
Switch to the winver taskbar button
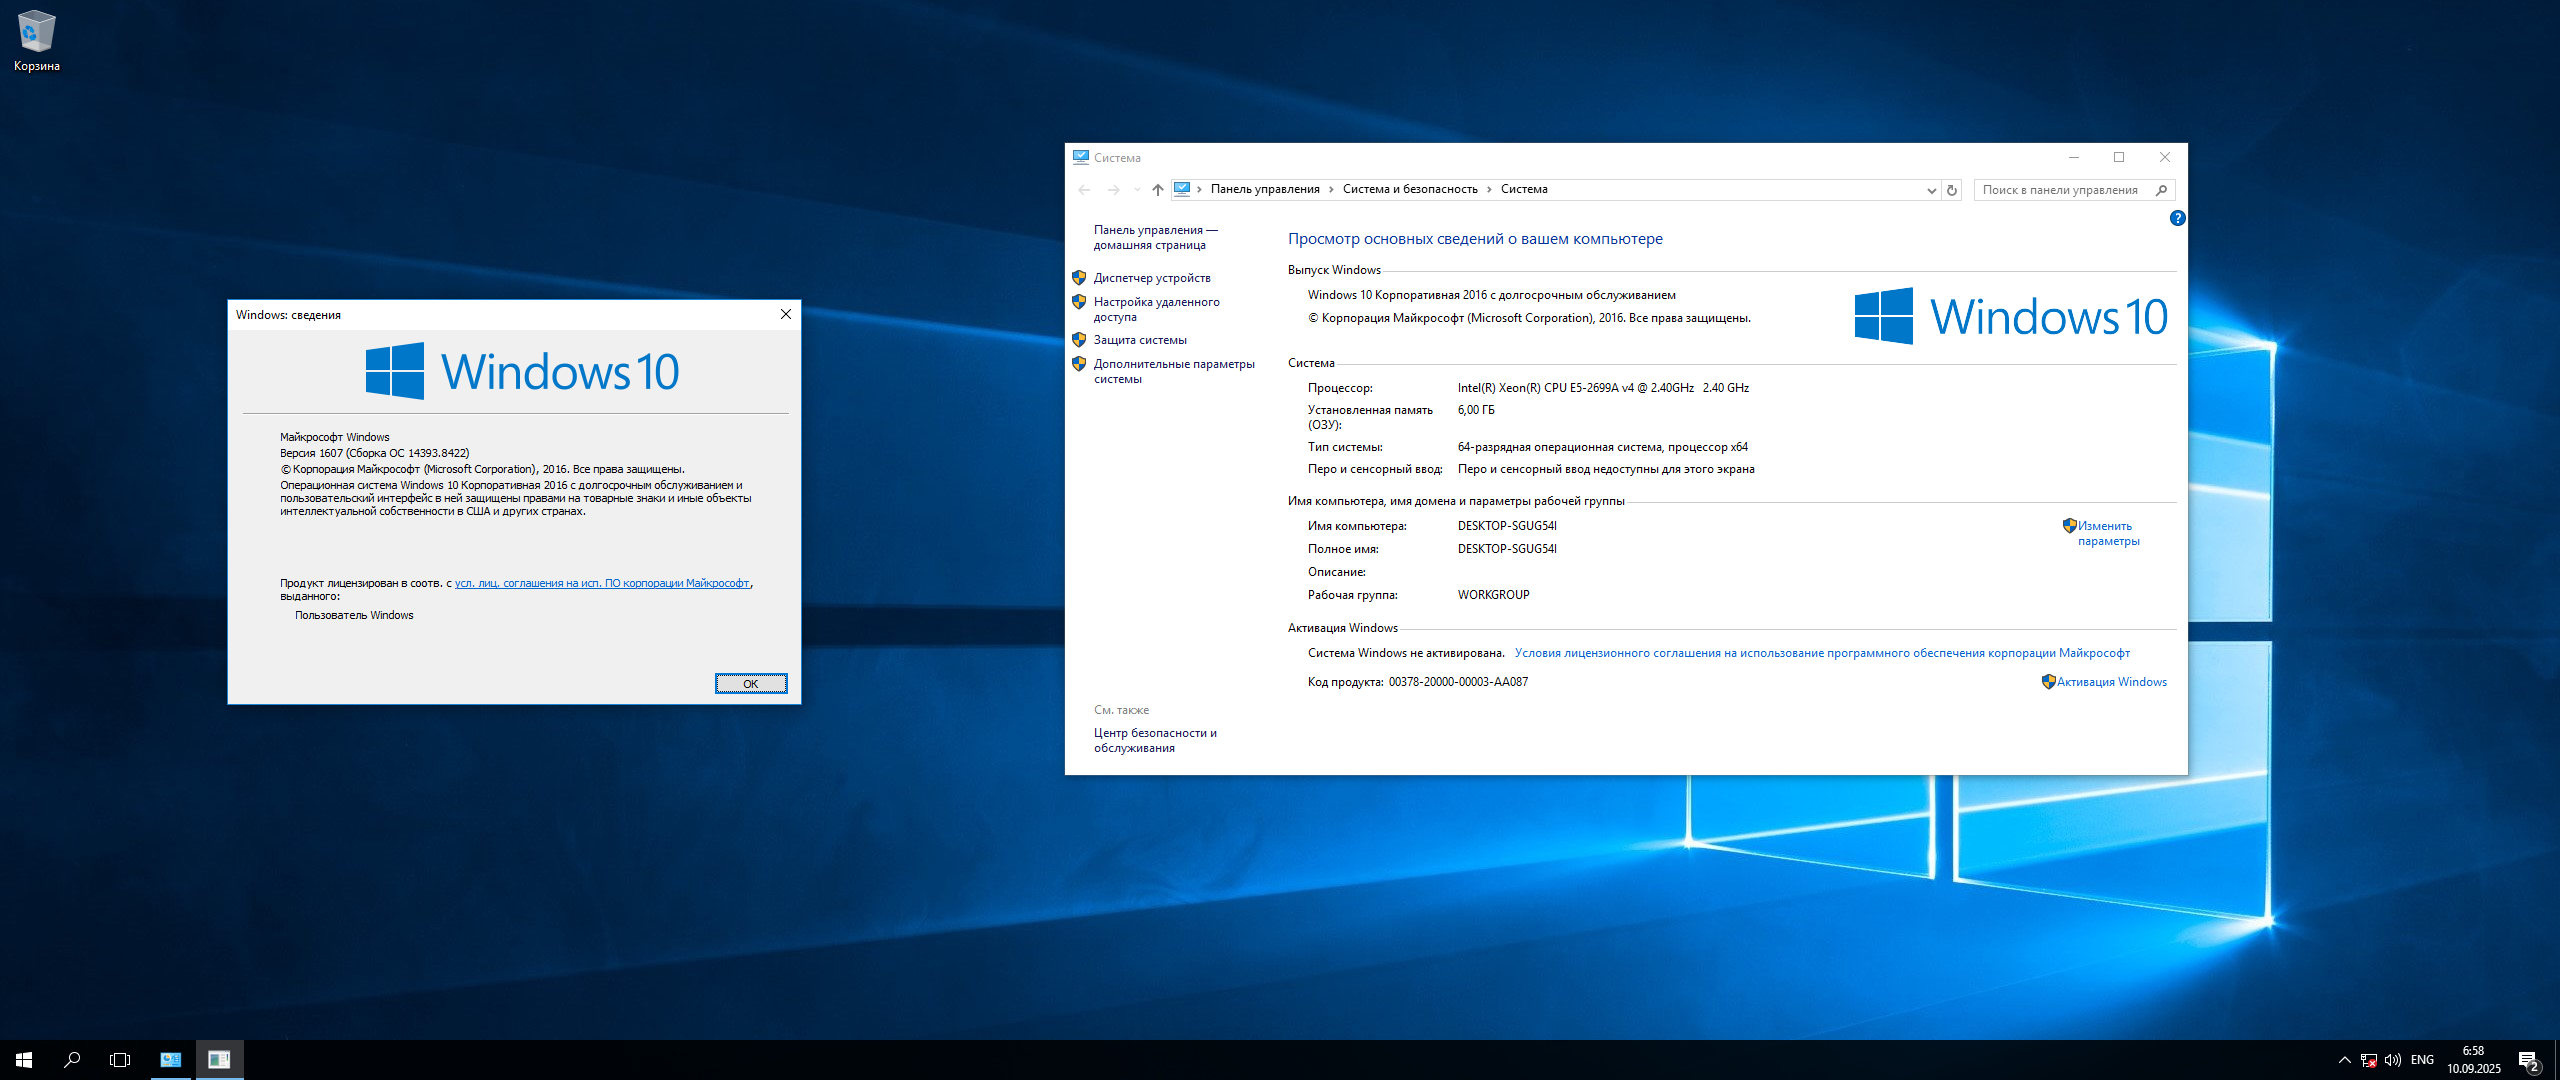(x=219, y=1060)
